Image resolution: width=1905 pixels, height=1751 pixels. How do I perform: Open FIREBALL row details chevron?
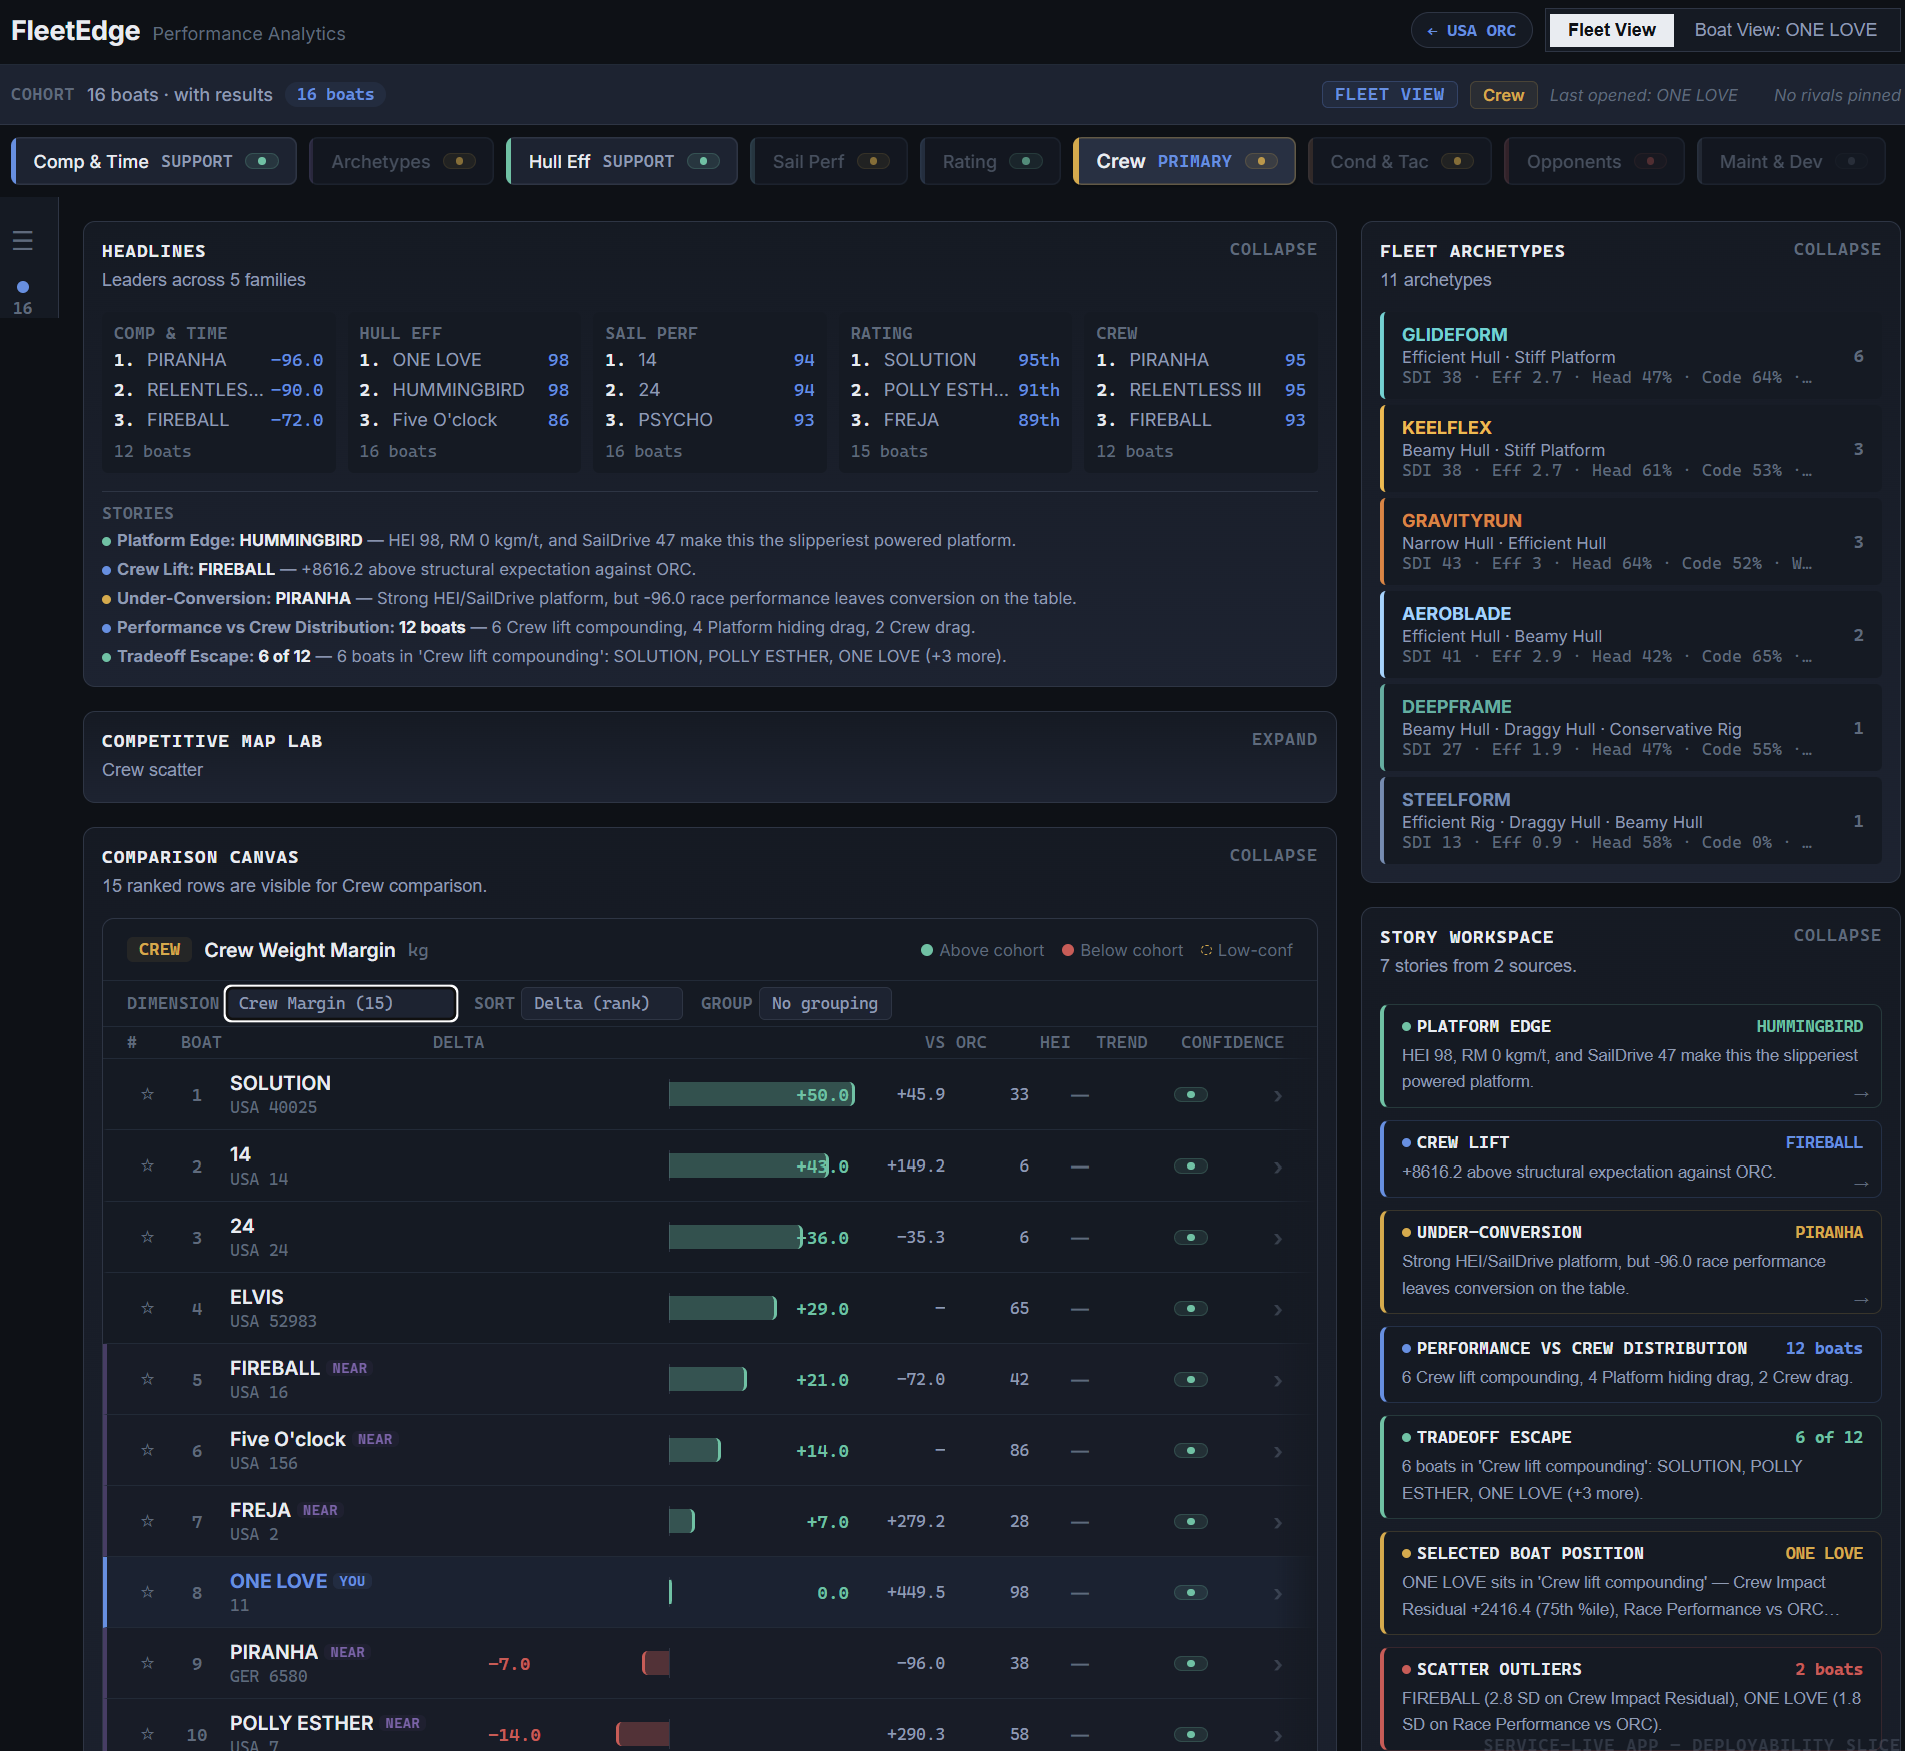pos(1278,1380)
